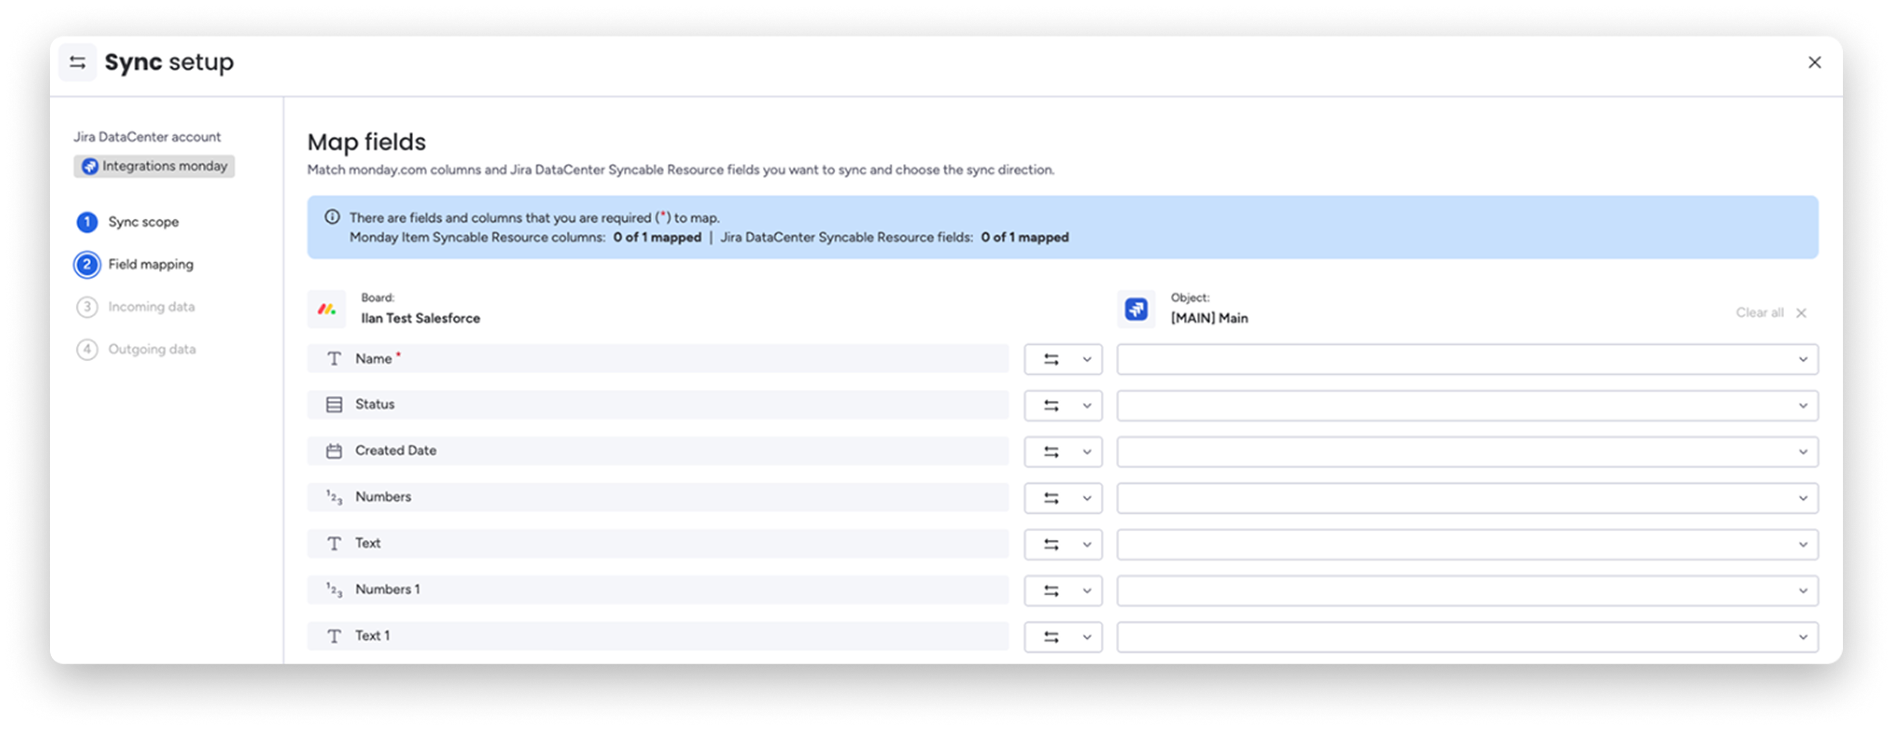Click the Numbers 1 column label
This screenshot has width=1893, height=730.
(x=388, y=590)
